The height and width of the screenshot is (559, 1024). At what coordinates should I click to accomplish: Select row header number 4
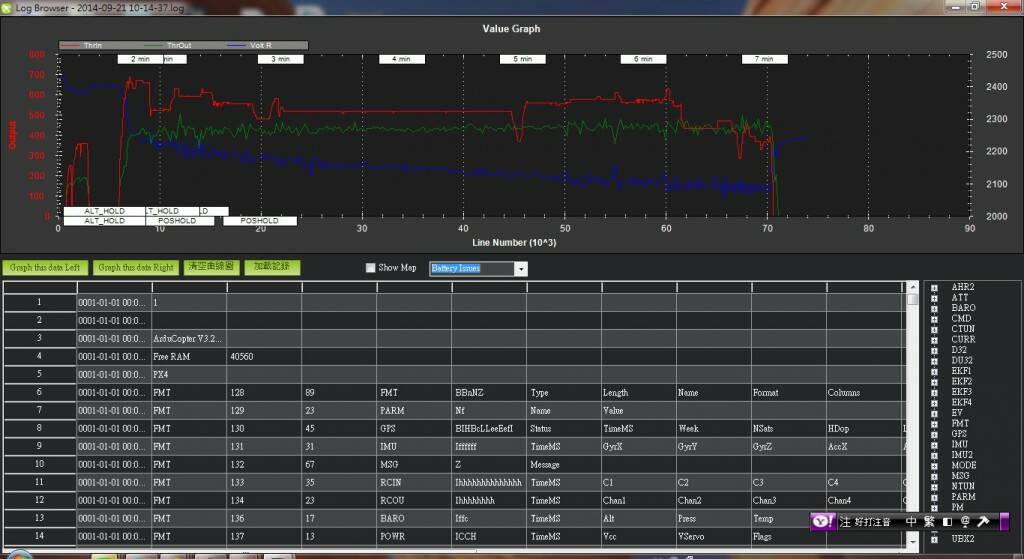click(39, 356)
